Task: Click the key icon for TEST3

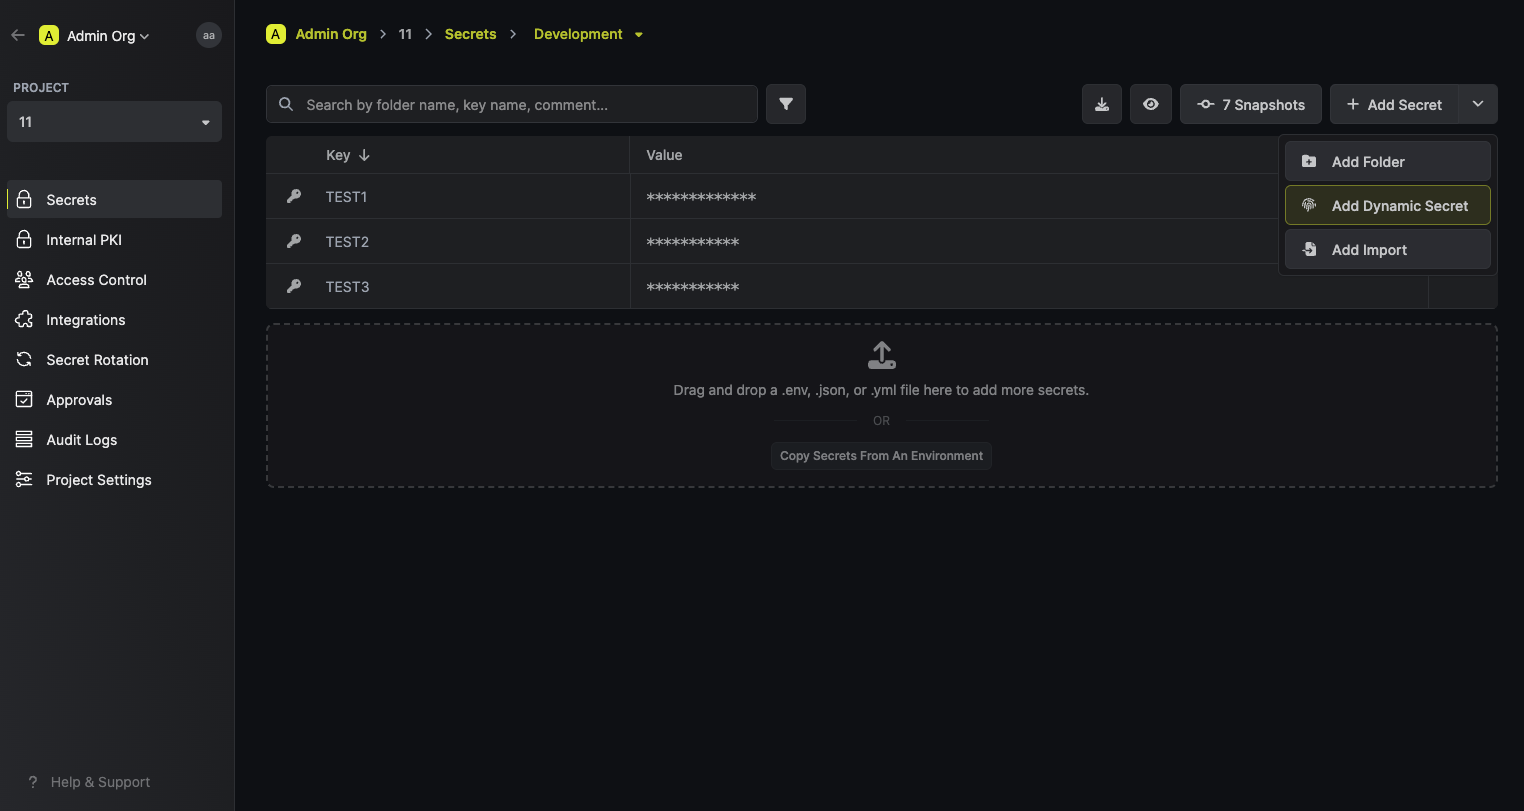Action: [294, 286]
